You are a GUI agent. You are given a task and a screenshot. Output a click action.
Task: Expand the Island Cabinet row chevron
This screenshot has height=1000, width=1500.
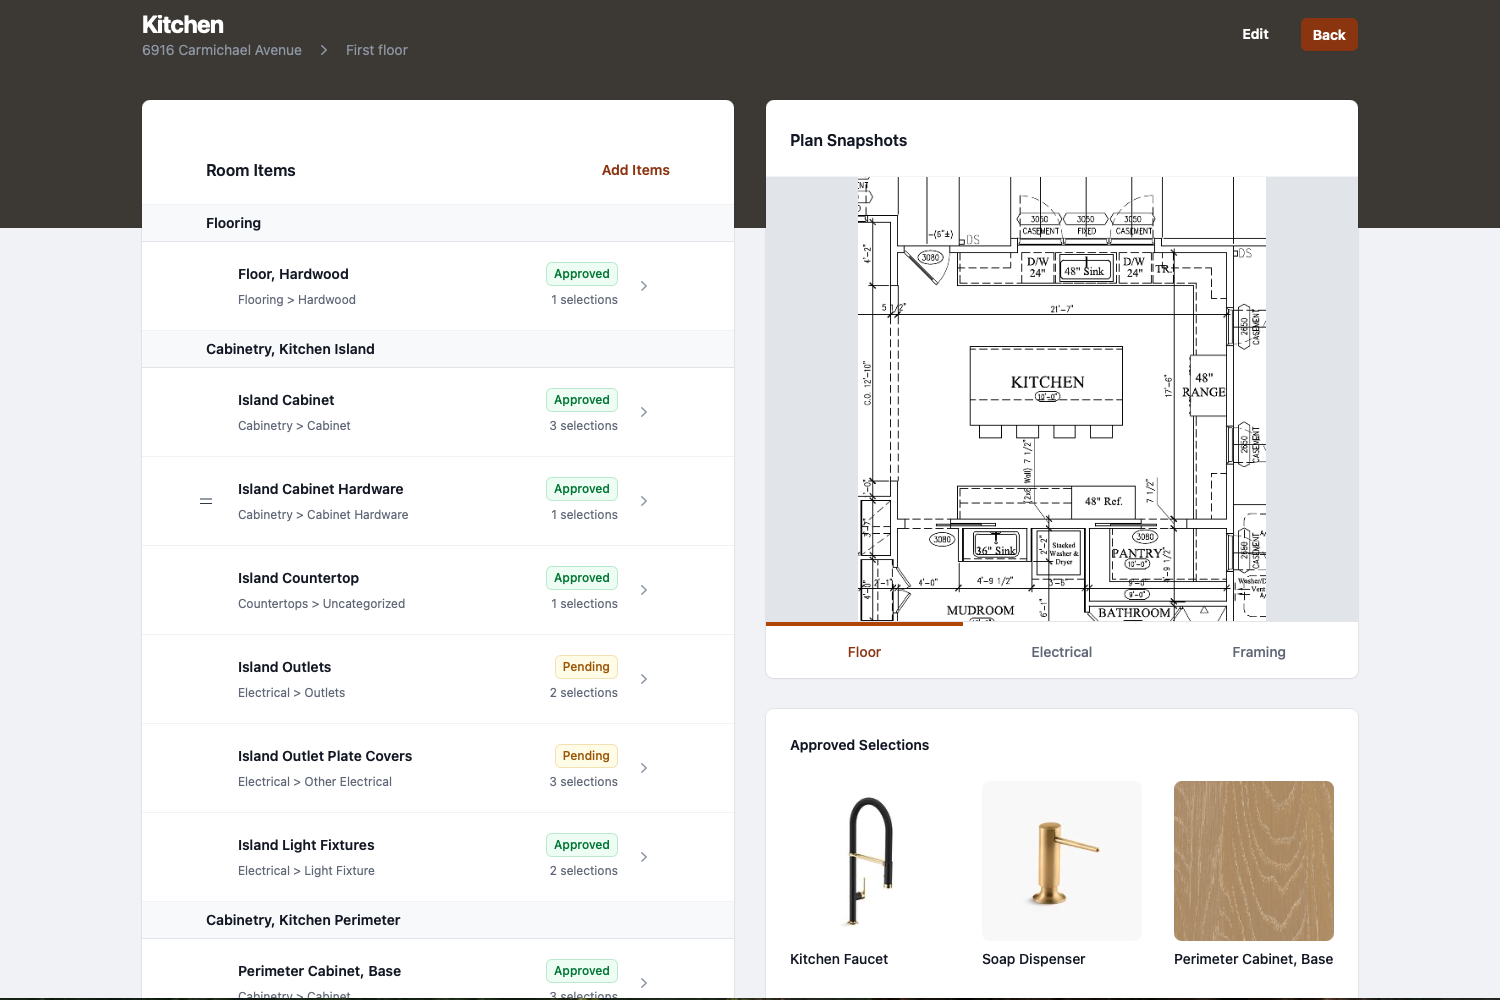pos(644,412)
